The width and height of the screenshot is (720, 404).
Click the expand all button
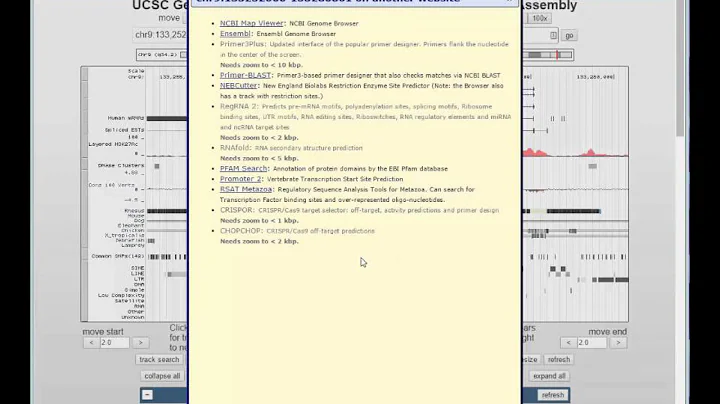pos(549,376)
